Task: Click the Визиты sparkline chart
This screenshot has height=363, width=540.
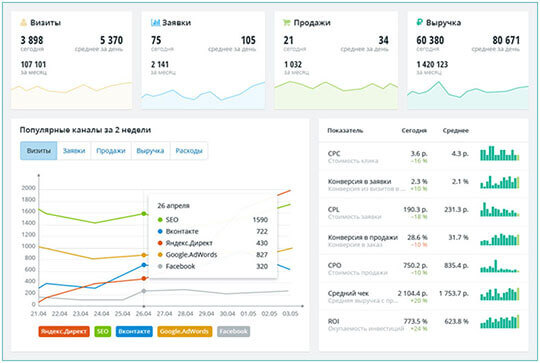Action: (x=71, y=95)
